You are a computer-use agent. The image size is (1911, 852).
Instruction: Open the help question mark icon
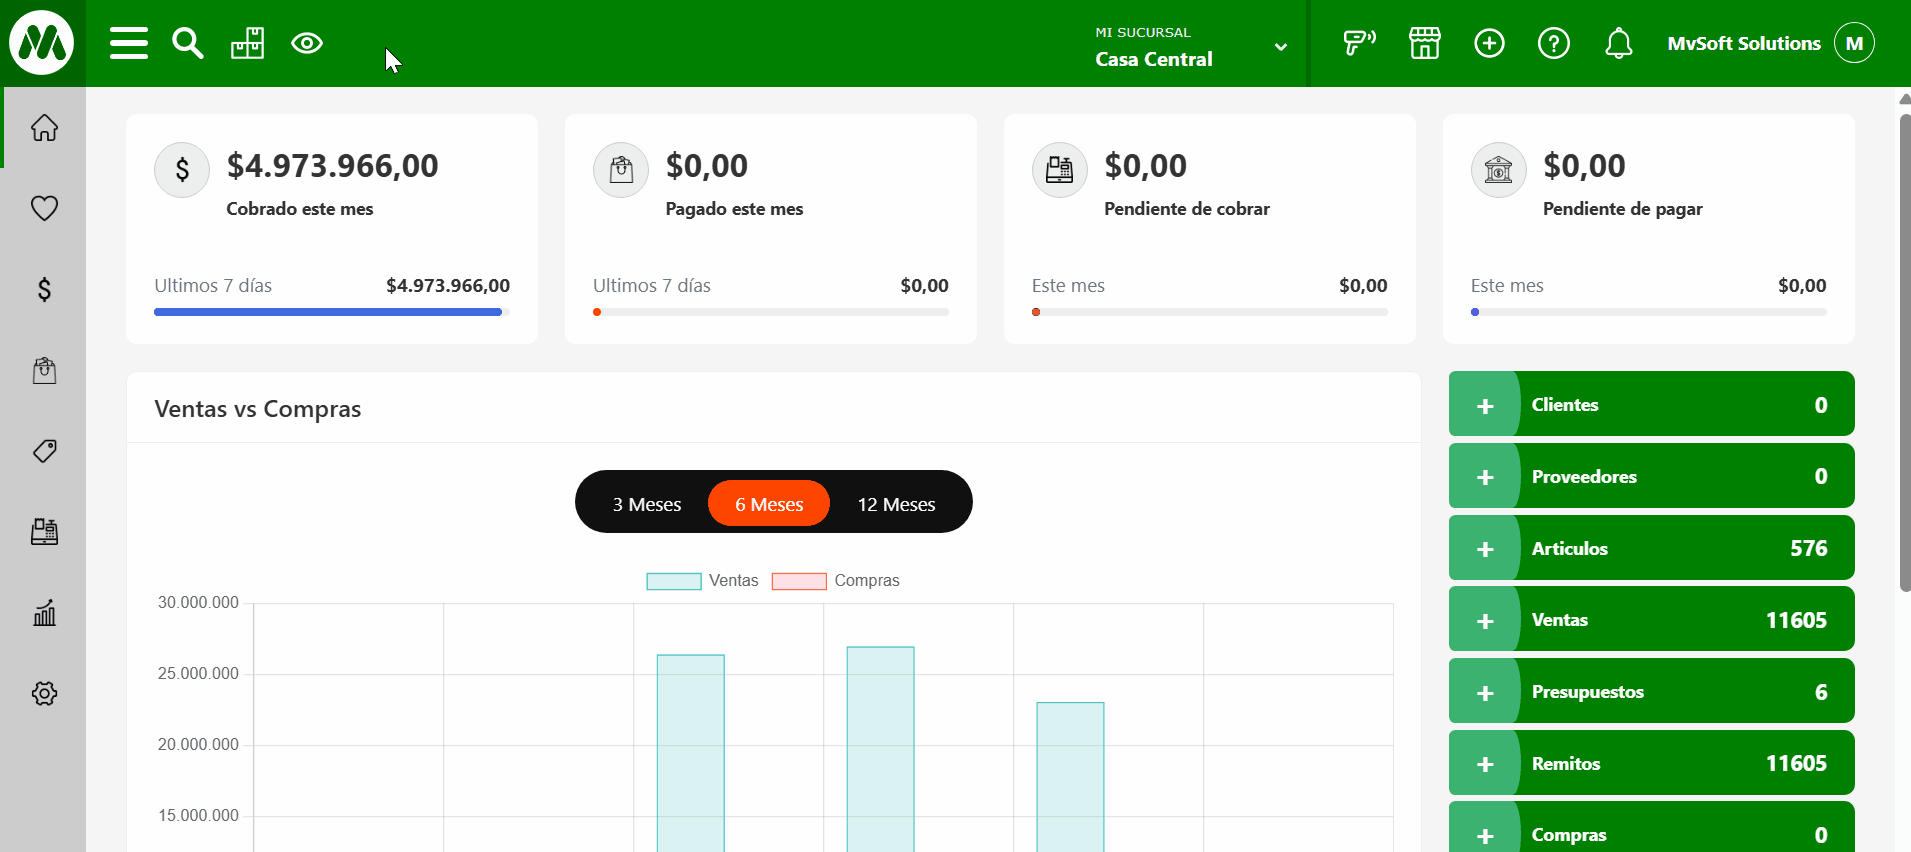coord(1553,43)
